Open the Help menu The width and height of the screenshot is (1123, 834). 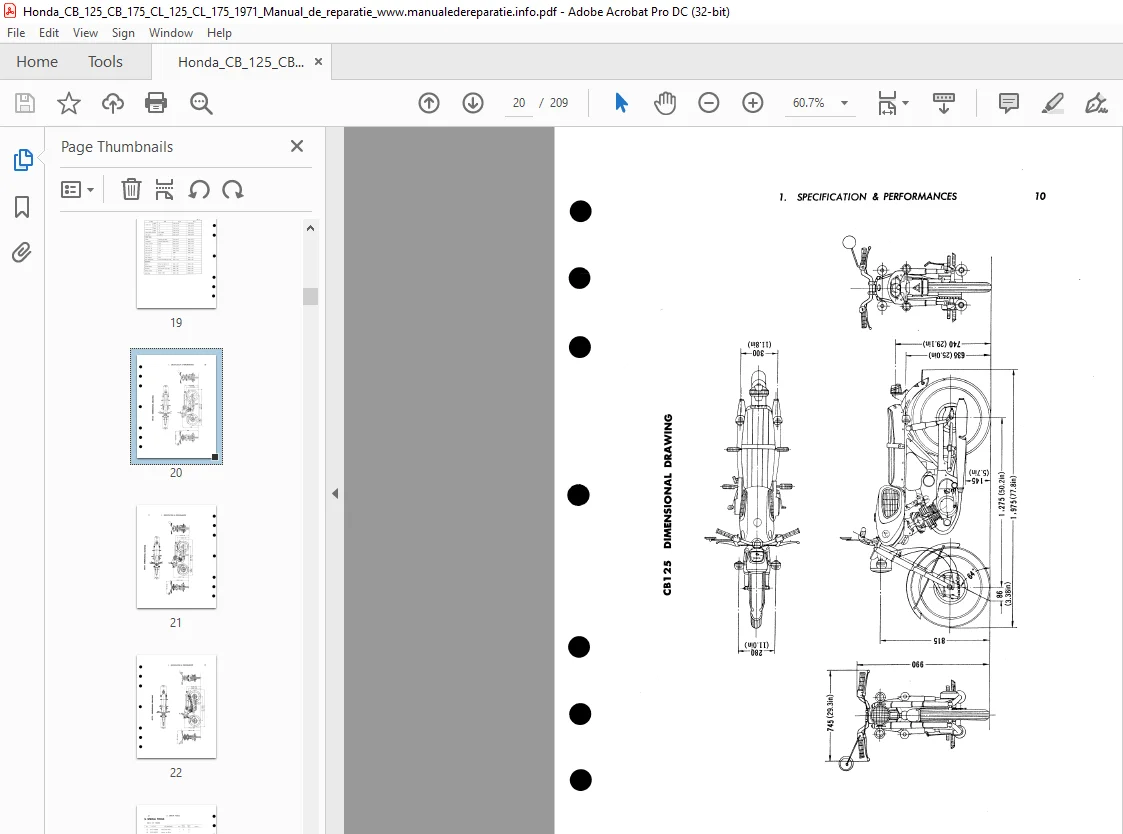click(x=219, y=33)
